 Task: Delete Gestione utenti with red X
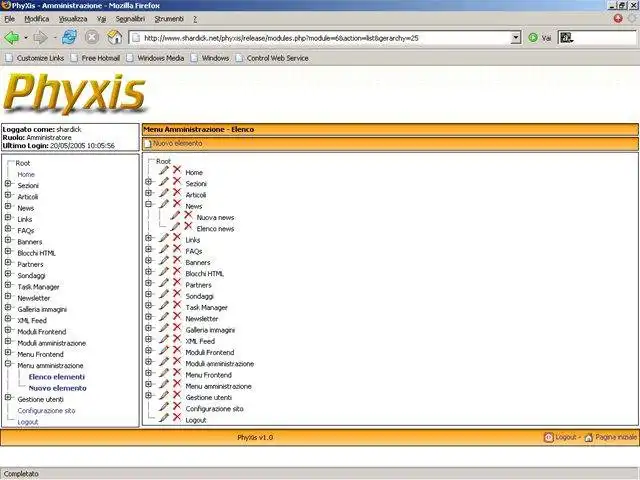click(x=177, y=395)
